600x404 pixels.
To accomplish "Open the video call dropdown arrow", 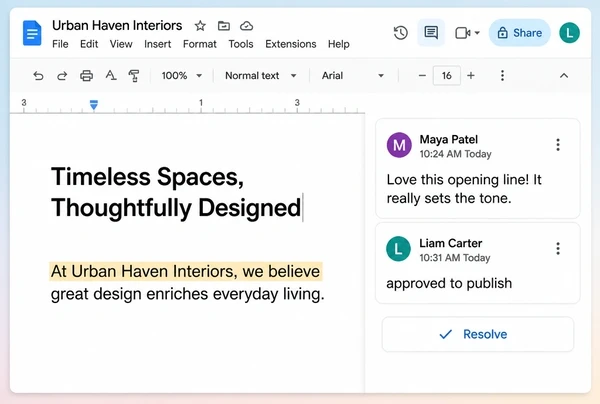I will tap(477, 33).
